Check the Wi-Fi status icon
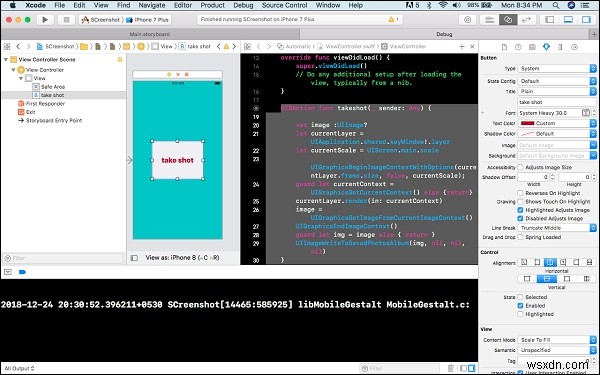This screenshot has width=600, height=375. 443,5
